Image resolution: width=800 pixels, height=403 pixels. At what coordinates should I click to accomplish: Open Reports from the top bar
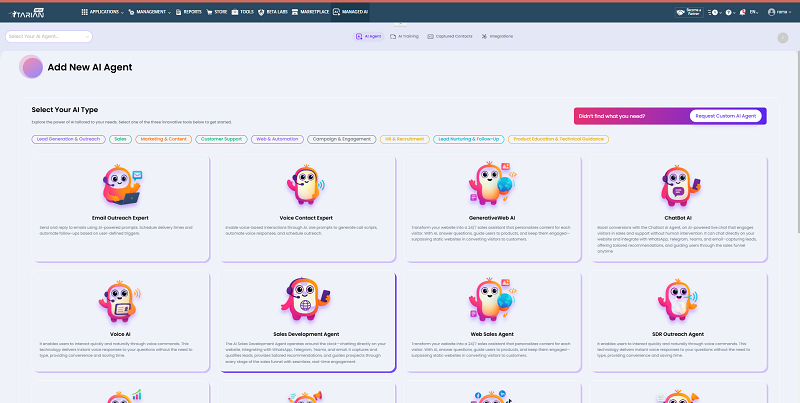click(x=189, y=12)
